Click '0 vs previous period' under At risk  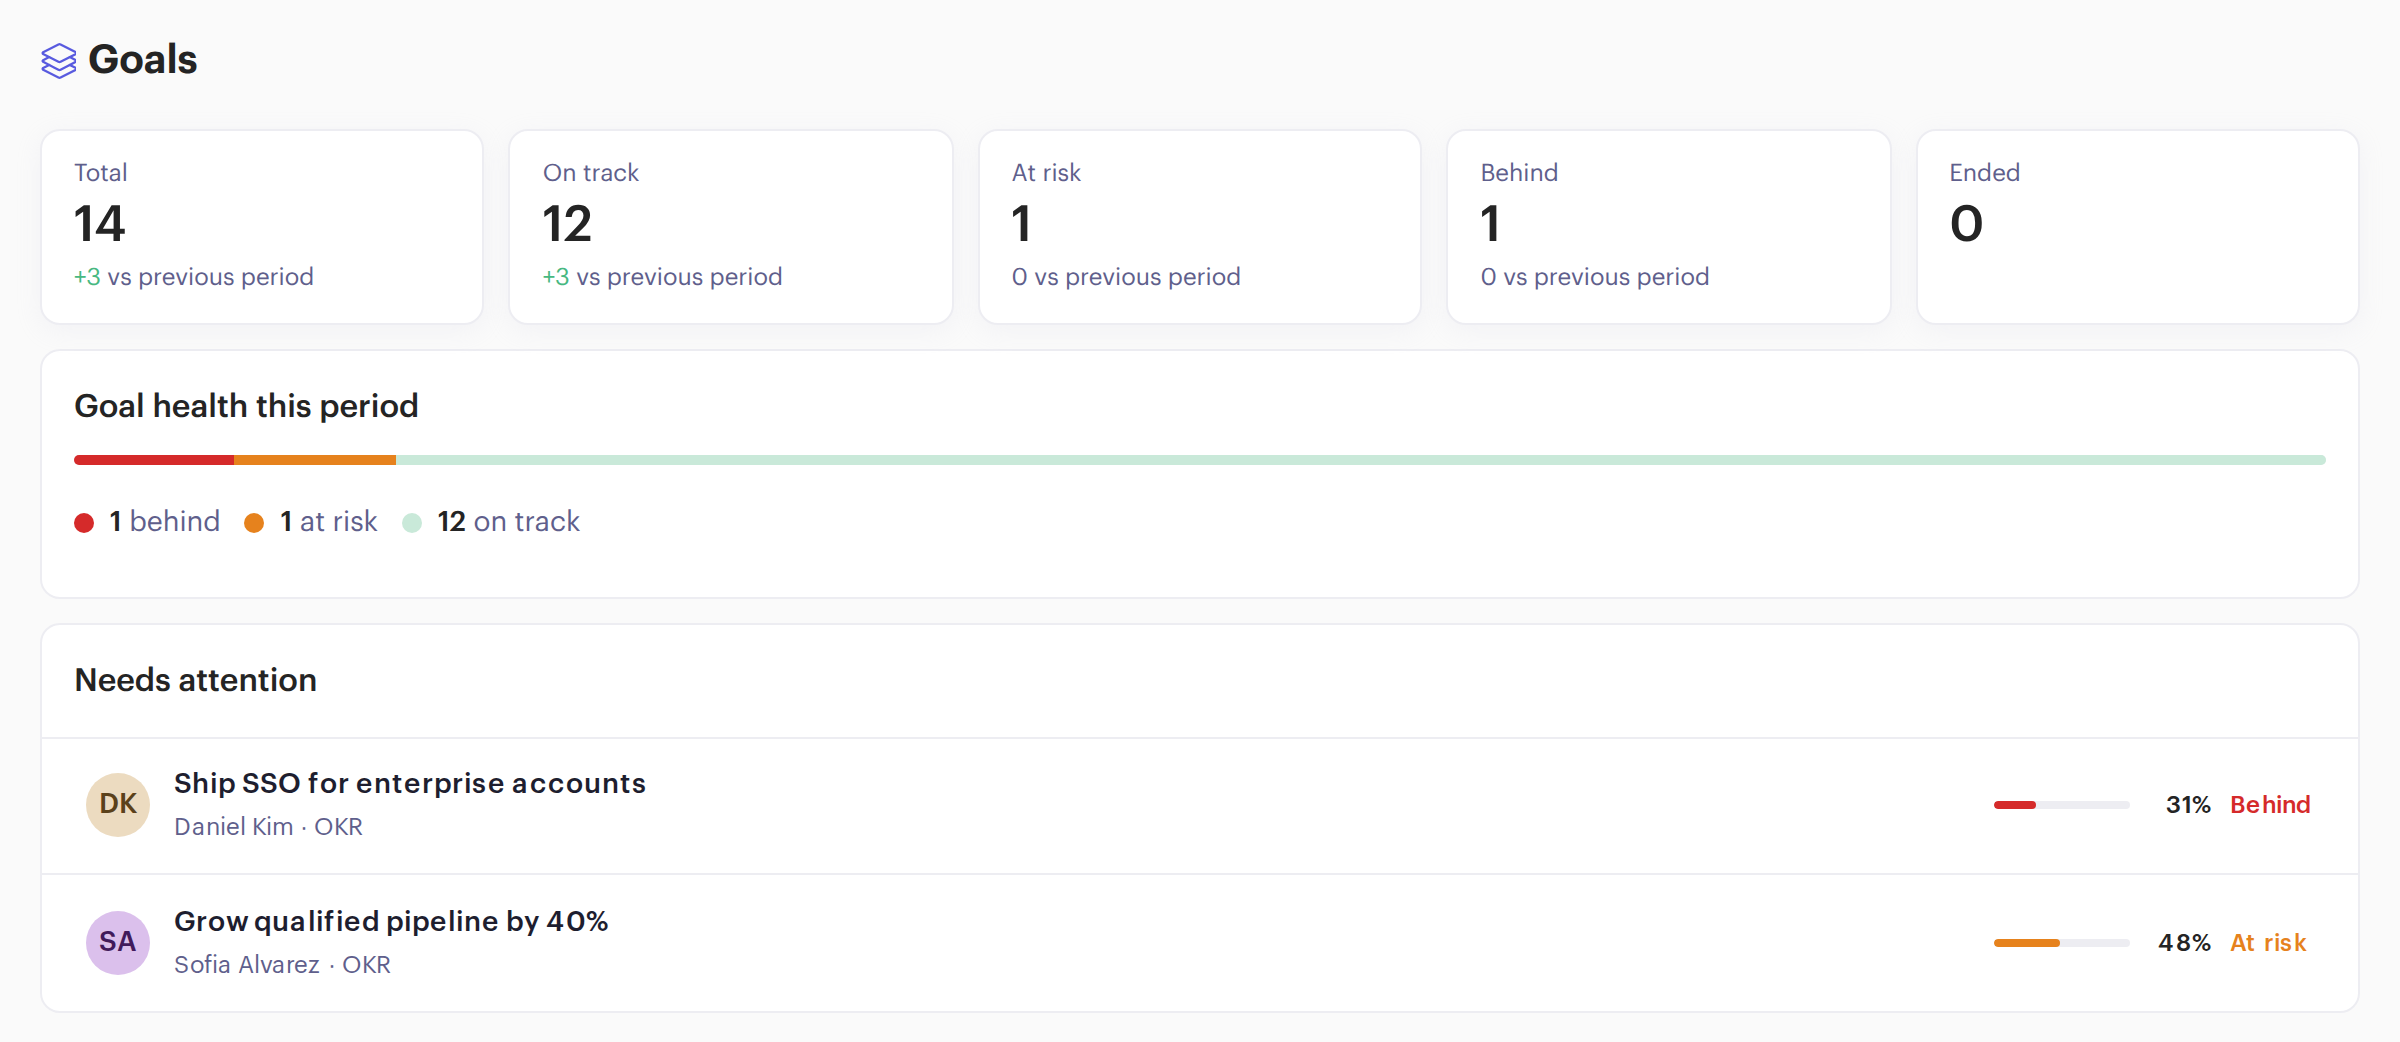1126,277
